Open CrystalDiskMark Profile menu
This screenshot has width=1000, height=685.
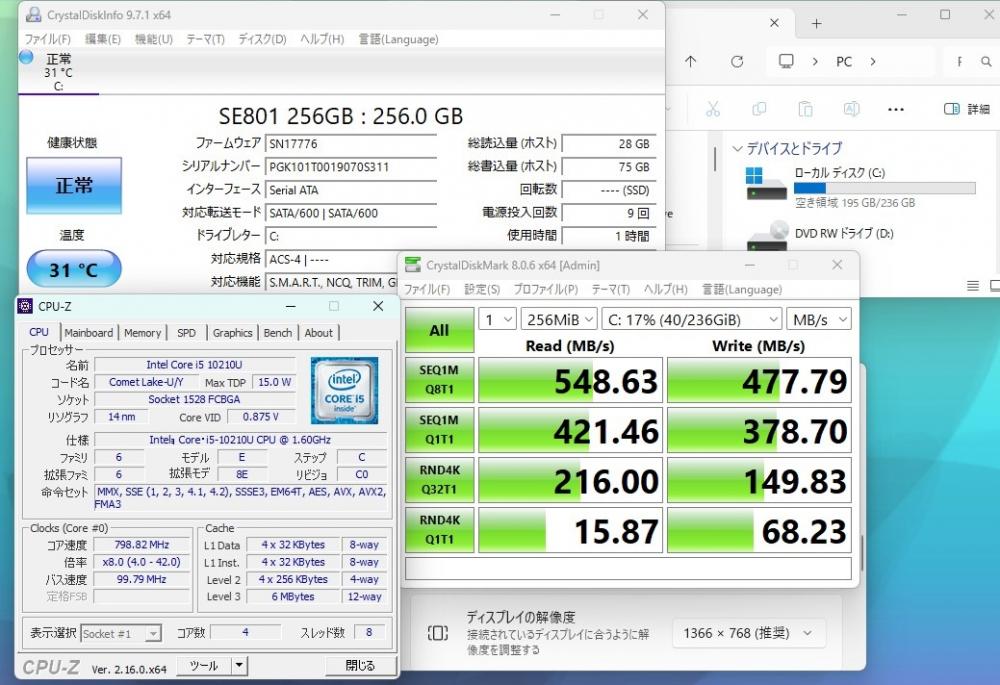click(546, 290)
